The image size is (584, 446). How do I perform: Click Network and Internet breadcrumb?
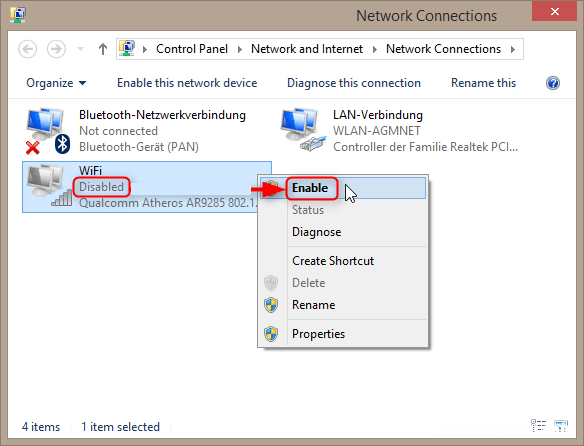click(x=307, y=49)
